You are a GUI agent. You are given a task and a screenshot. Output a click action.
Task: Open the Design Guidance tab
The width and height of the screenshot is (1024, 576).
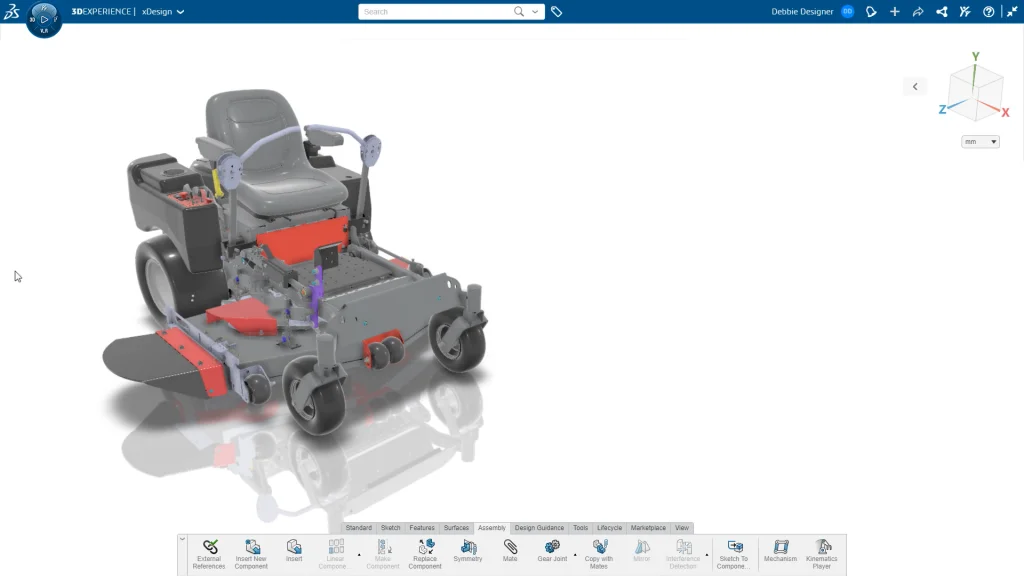(539, 527)
